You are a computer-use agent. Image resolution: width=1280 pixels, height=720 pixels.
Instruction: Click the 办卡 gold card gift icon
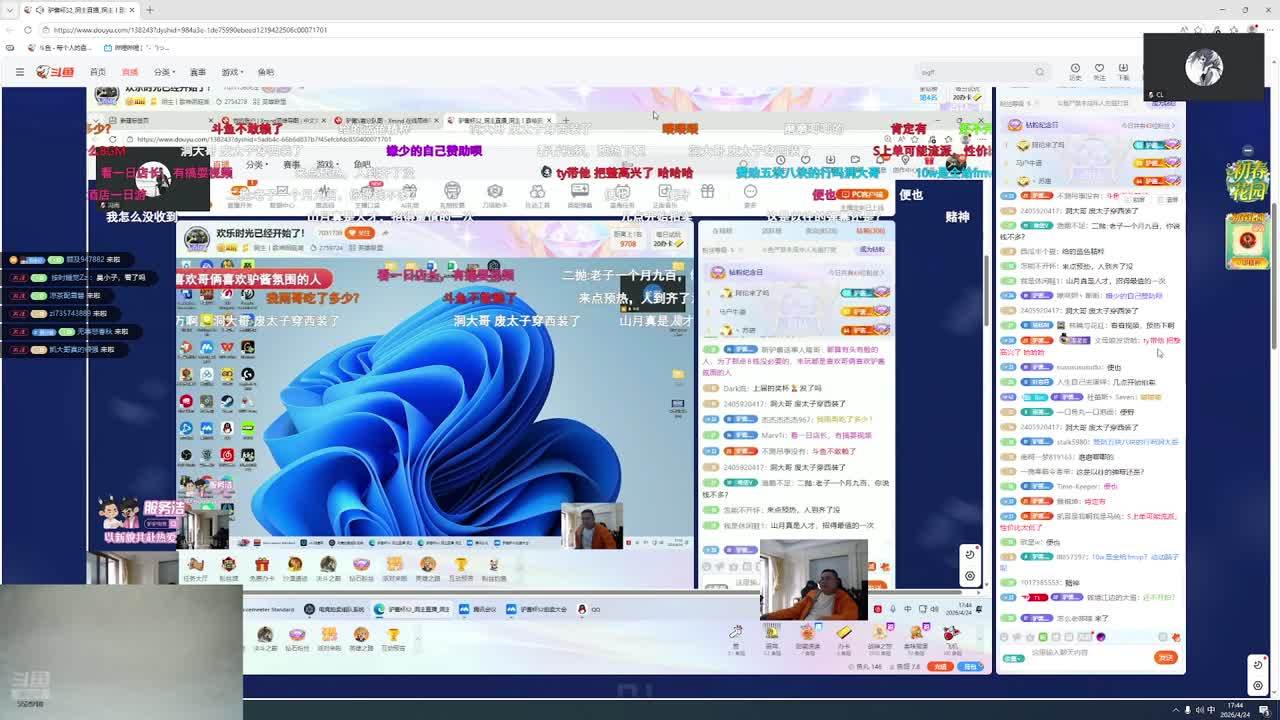843,634
